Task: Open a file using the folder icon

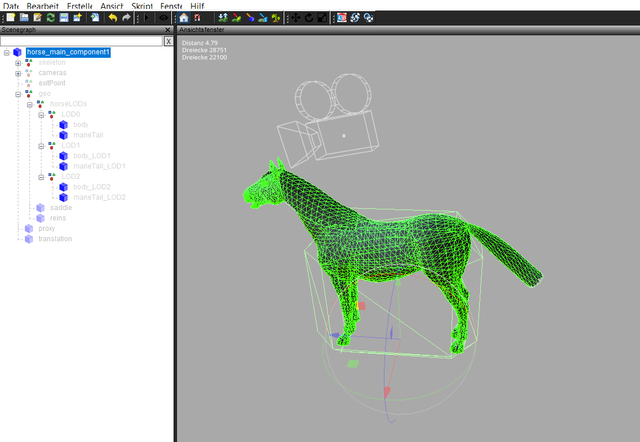Action: coord(24,18)
